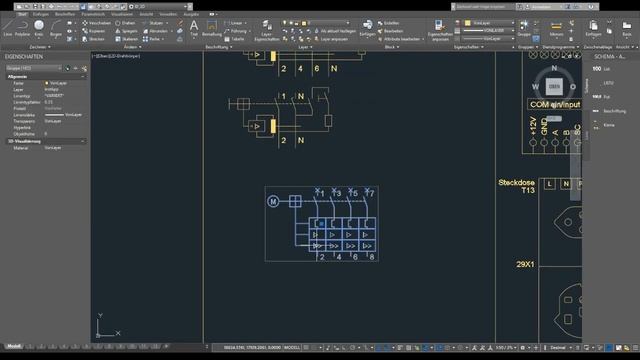The image size is (640, 360).
Task: Click the block Einfügen icon
Action: tap(367, 28)
